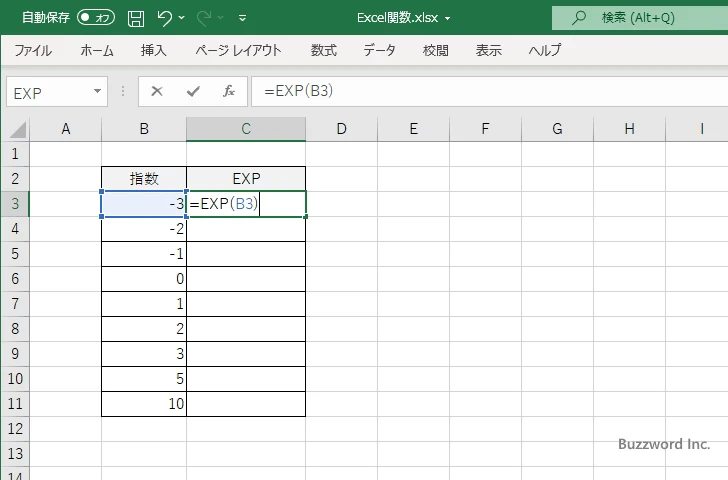Click the Select All corner triangle
The image size is (728, 480).
[x=16, y=129]
